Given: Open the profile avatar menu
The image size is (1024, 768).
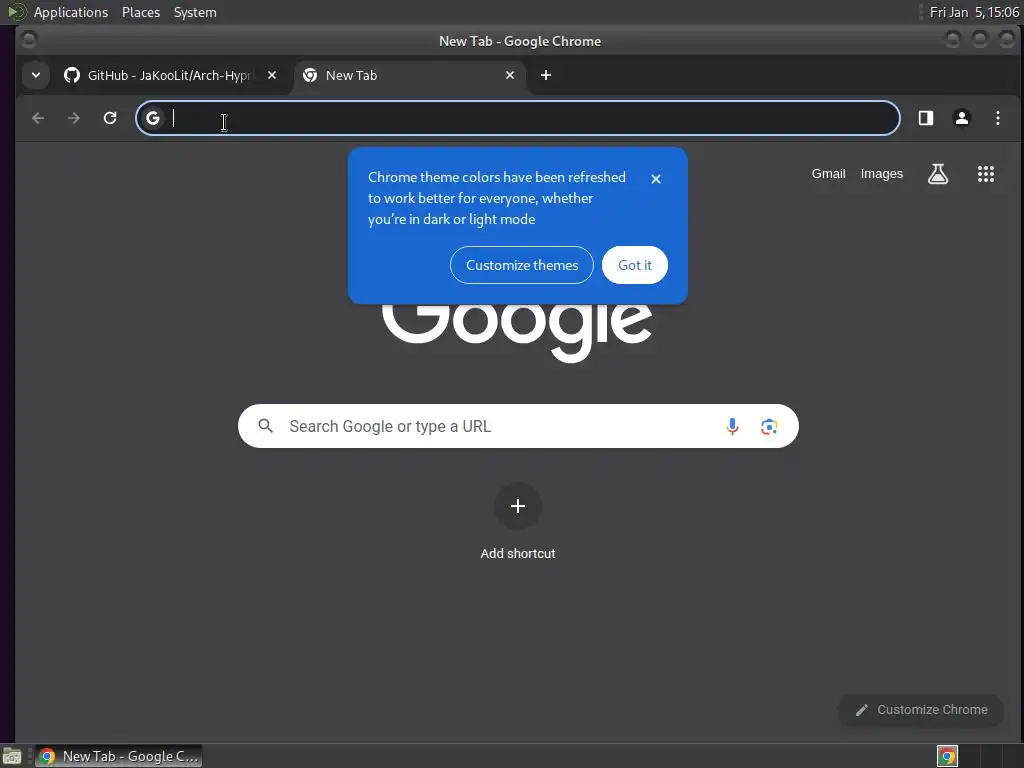Looking at the screenshot, I should click(x=961, y=118).
